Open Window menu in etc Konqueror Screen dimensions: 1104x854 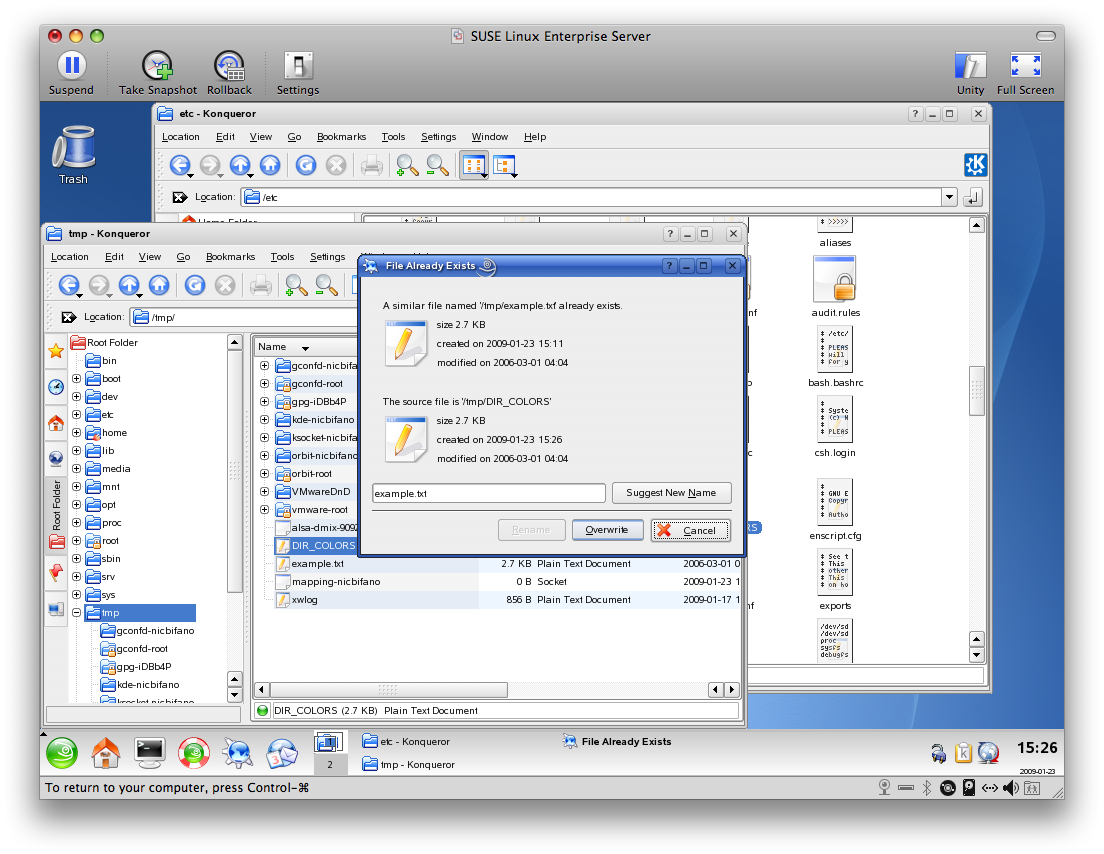coord(489,137)
